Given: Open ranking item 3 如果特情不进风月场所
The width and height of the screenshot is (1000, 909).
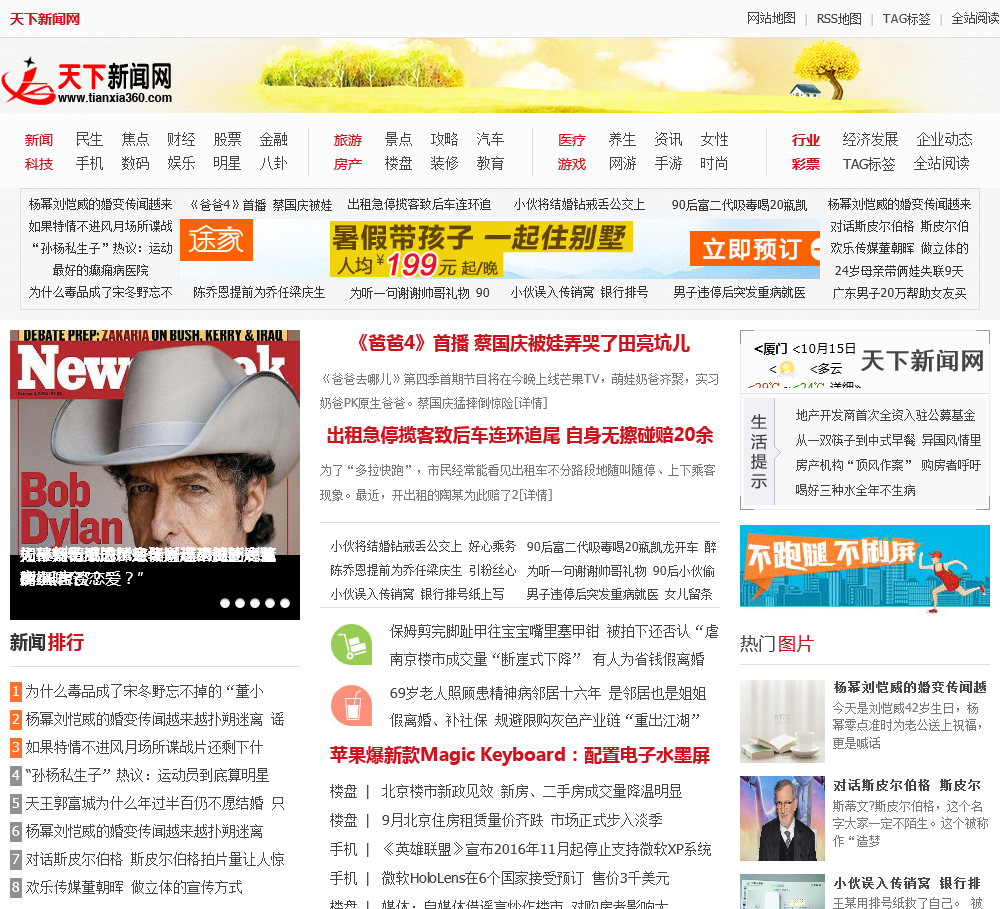Looking at the screenshot, I should click(x=144, y=747).
